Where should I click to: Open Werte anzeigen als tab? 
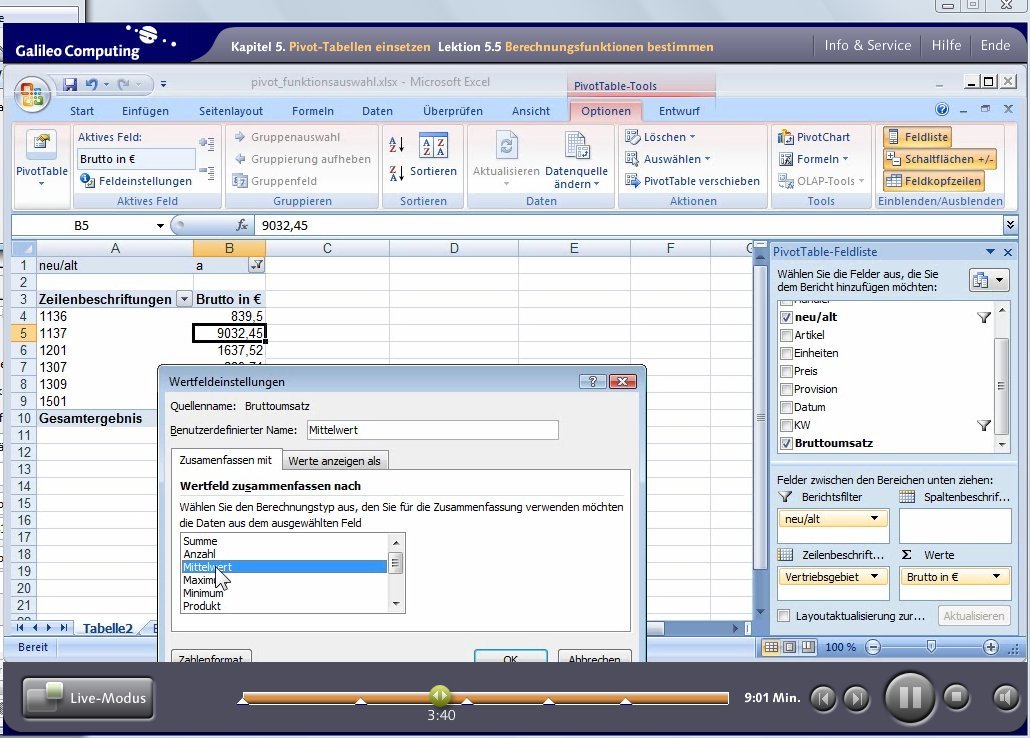coord(334,461)
